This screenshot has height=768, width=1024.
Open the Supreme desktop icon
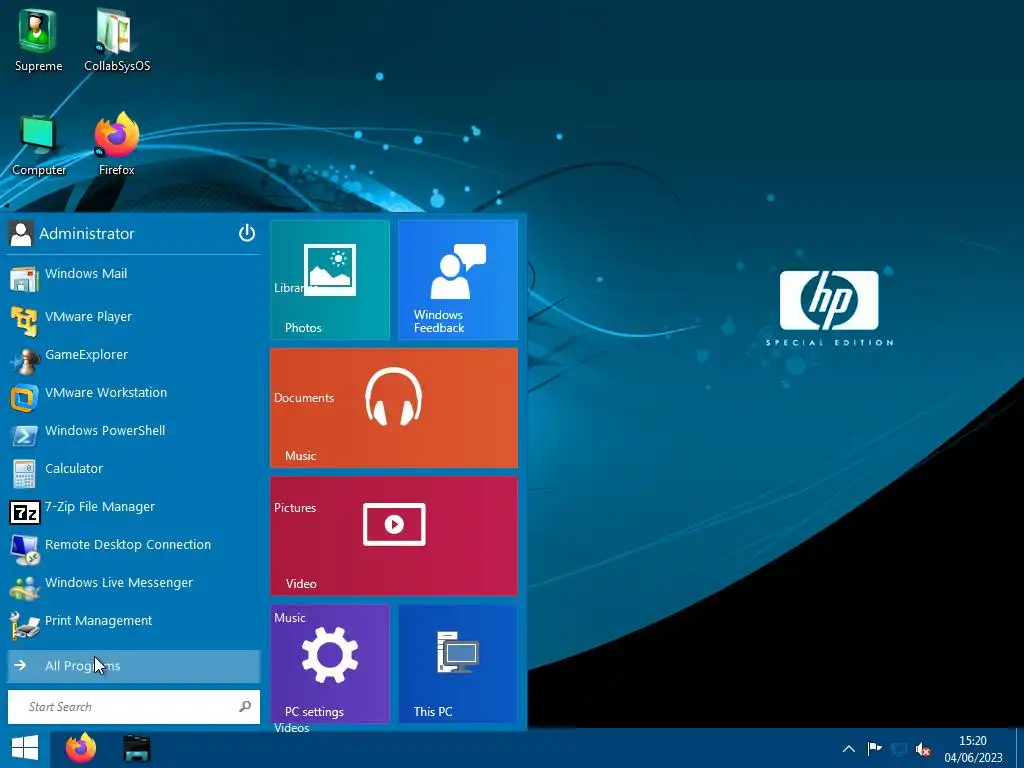tap(38, 39)
